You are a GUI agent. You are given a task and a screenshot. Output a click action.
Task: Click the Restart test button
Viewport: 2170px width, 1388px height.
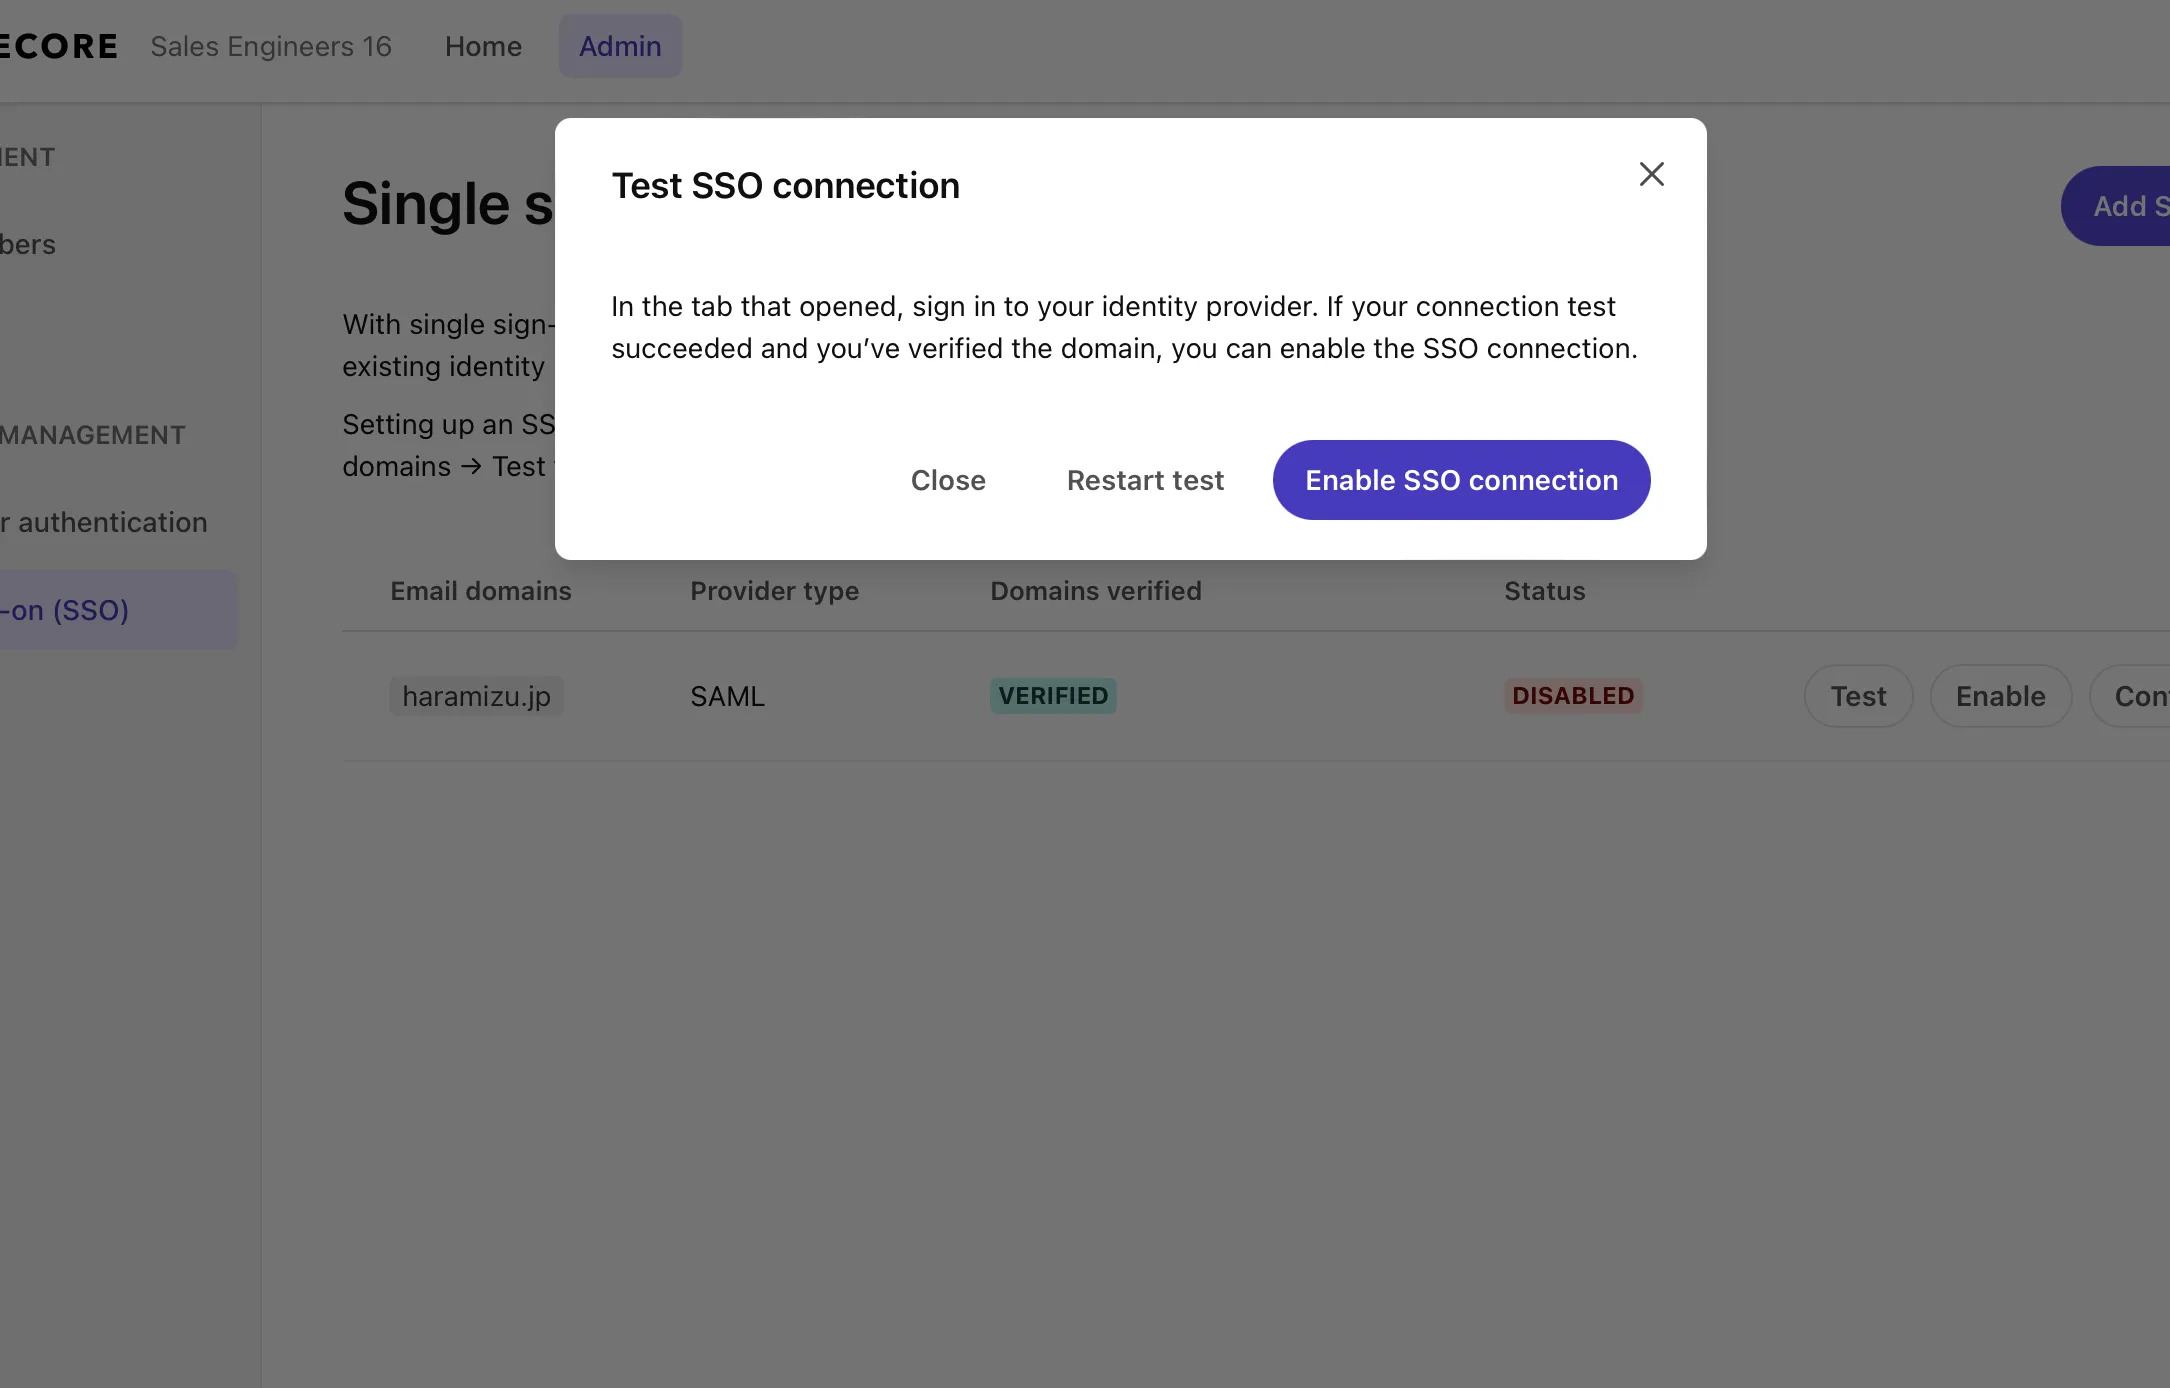(x=1145, y=479)
